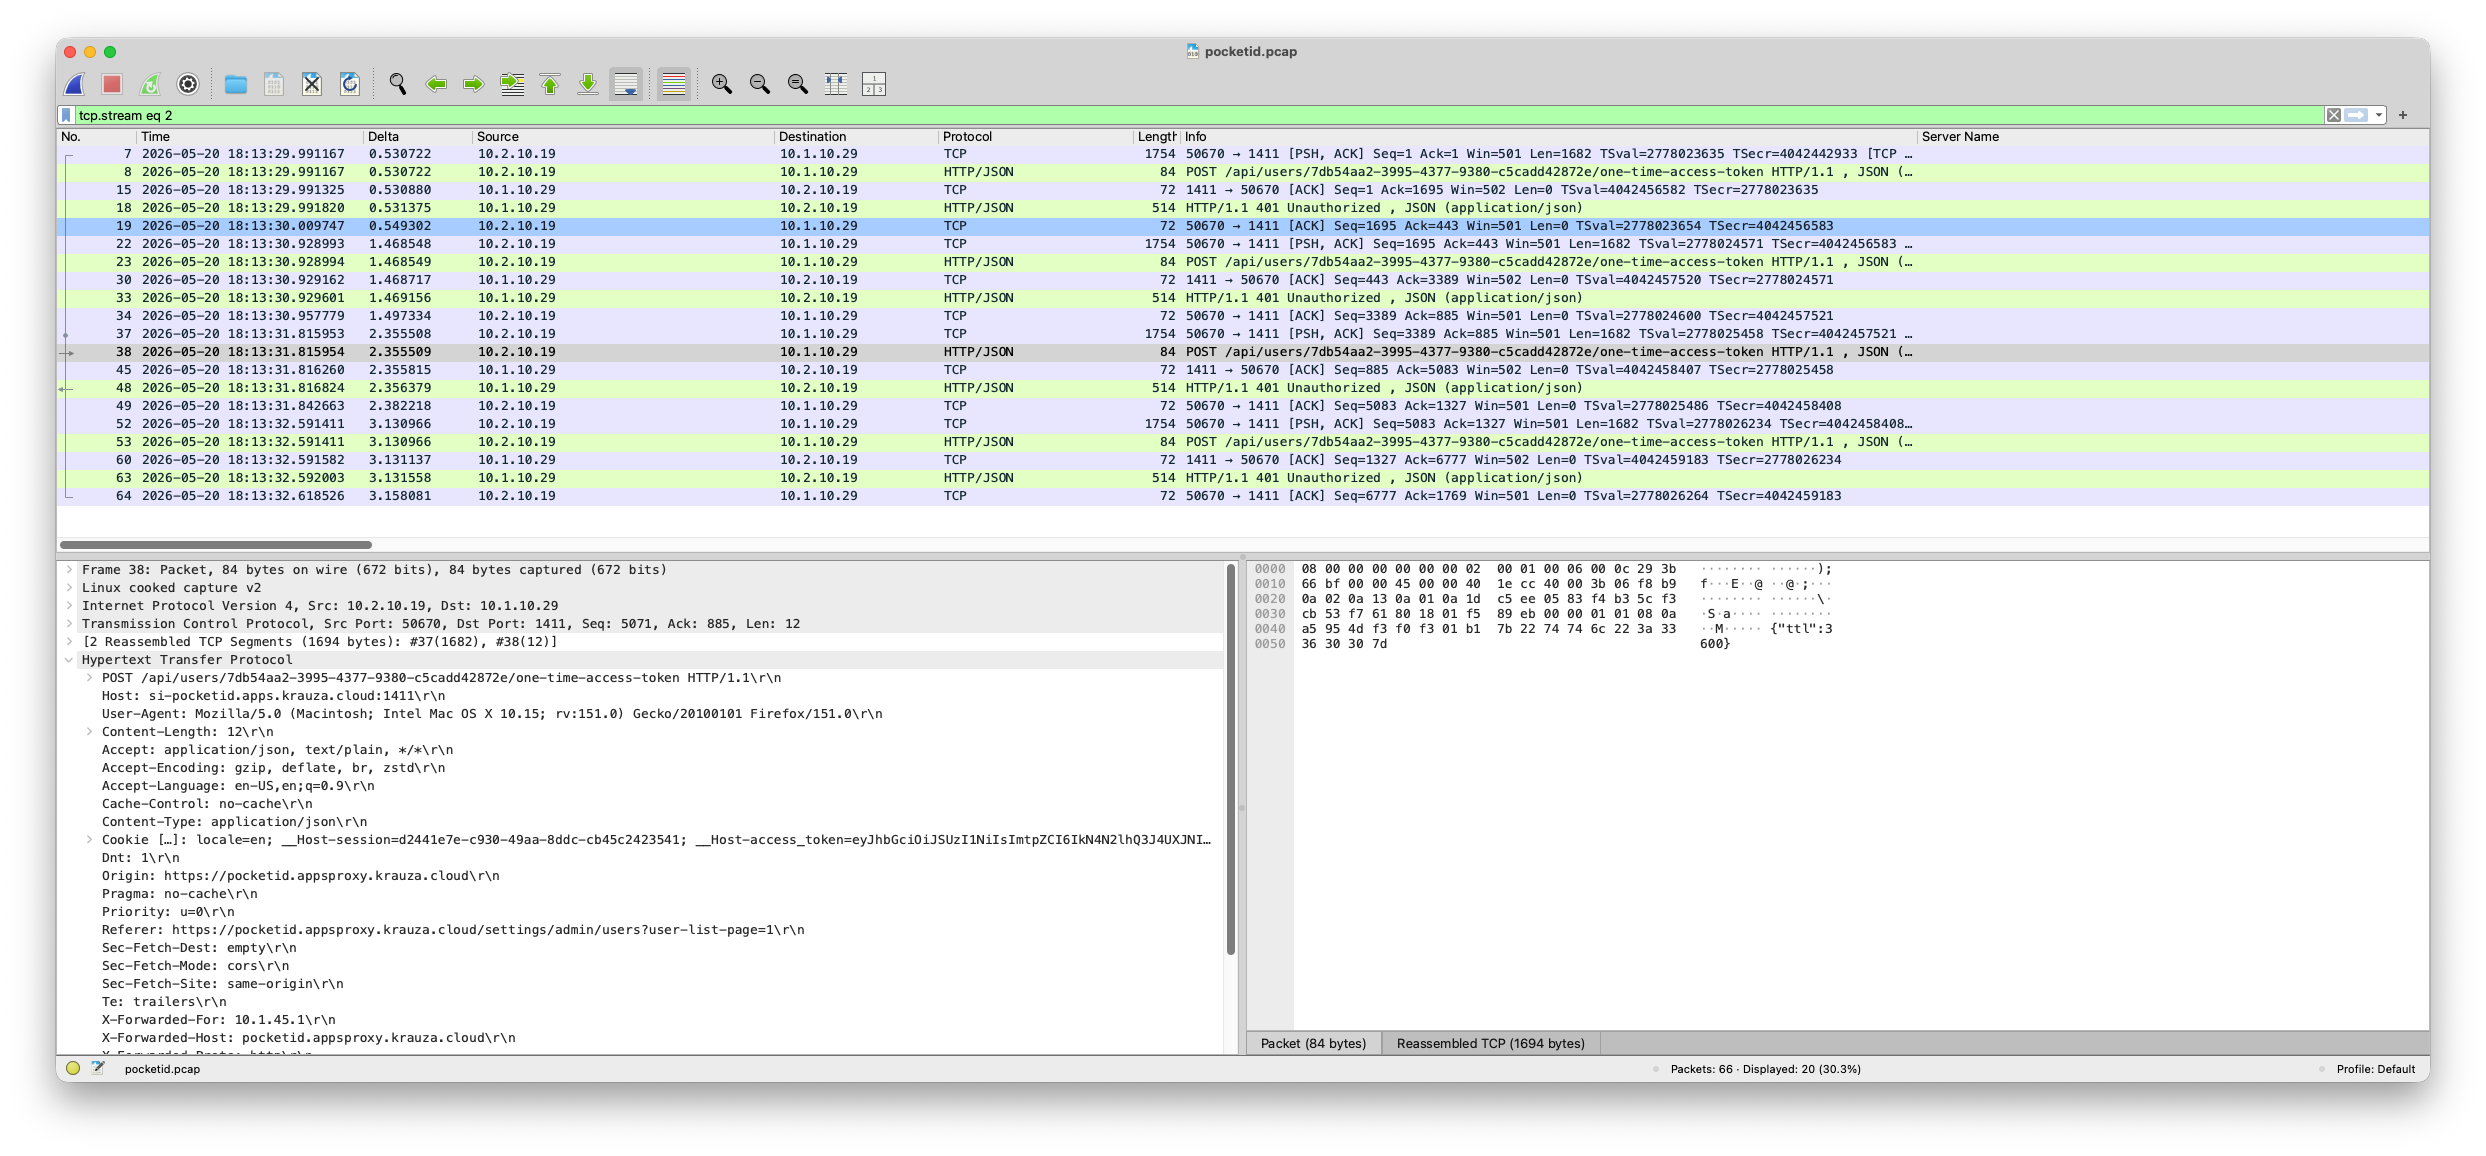This screenshot has height=1156, width=2486.
Task: Open capture options gear icon
Action: (188, 84)
